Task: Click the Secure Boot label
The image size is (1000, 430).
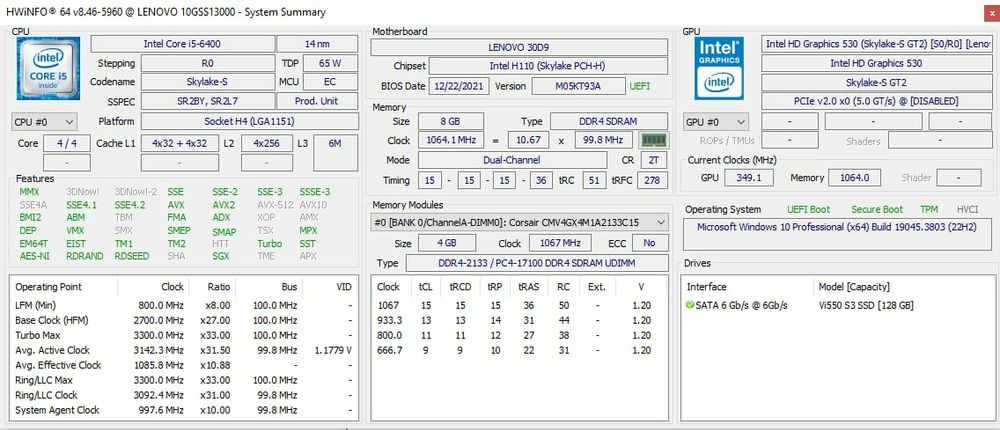Action: [x=878, y=209]
